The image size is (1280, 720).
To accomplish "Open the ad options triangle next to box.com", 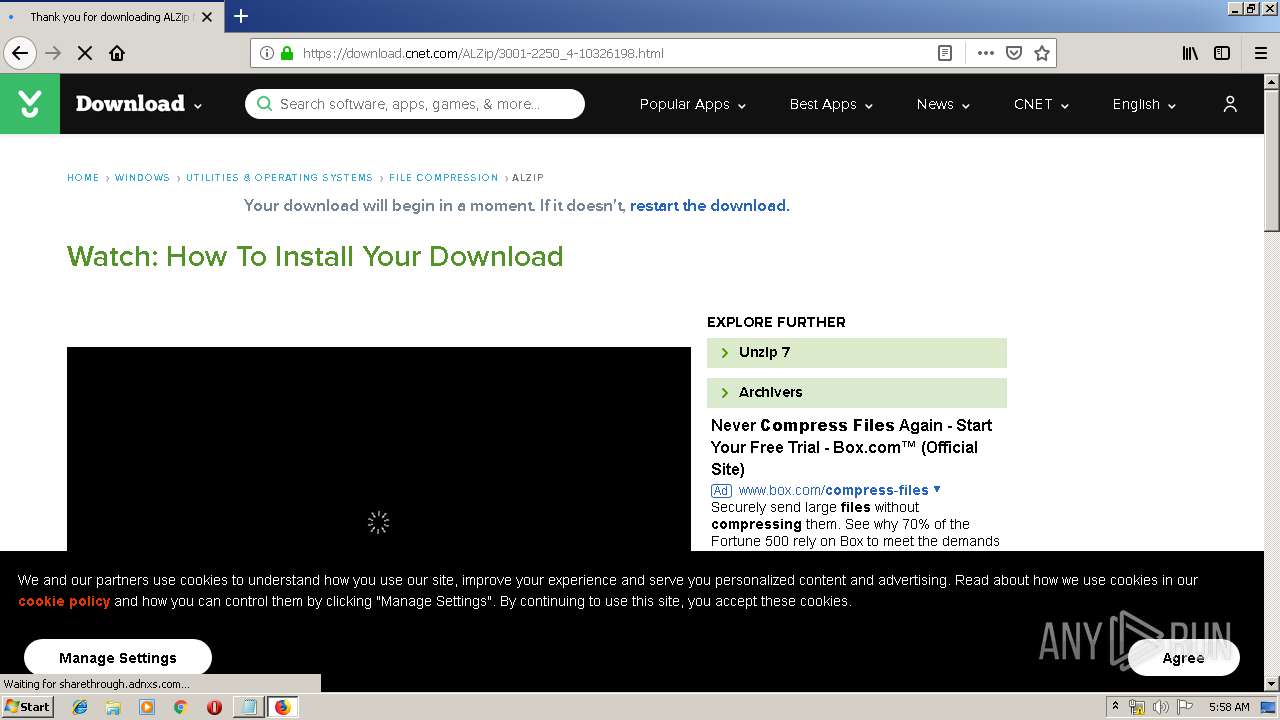I will click(x=937, y=489).
